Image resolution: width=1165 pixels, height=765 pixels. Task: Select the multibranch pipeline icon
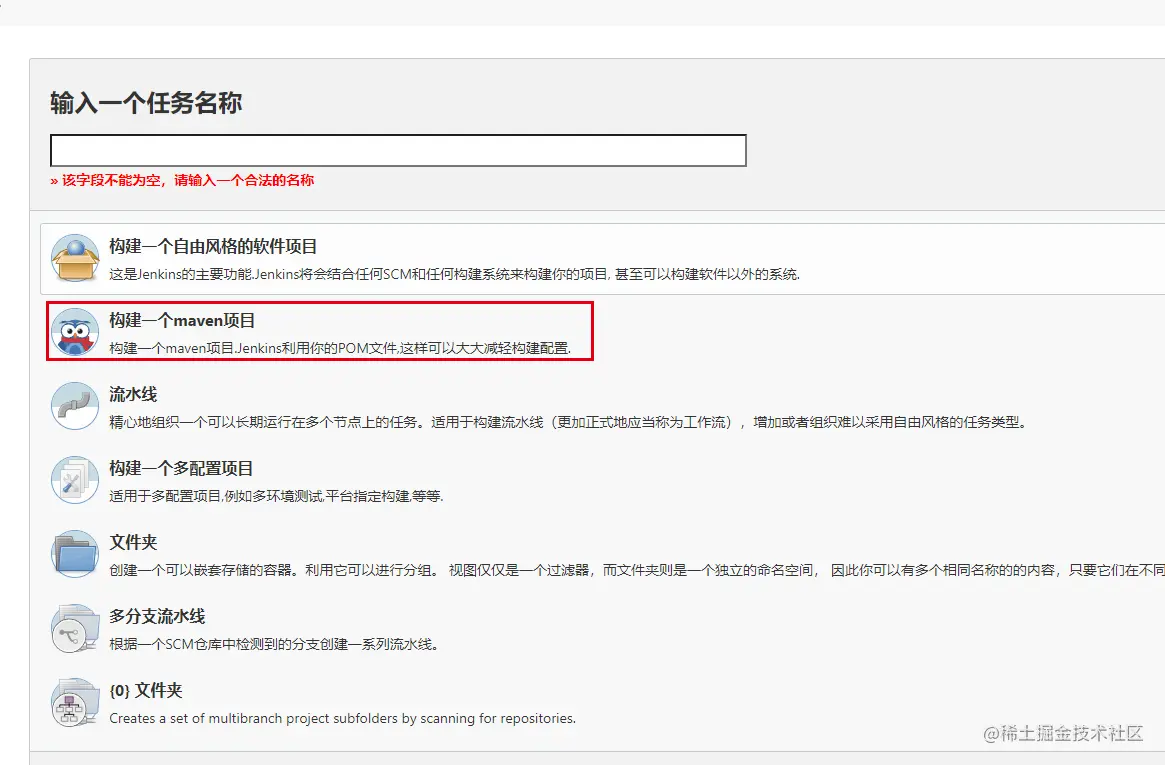pos(75,628)
